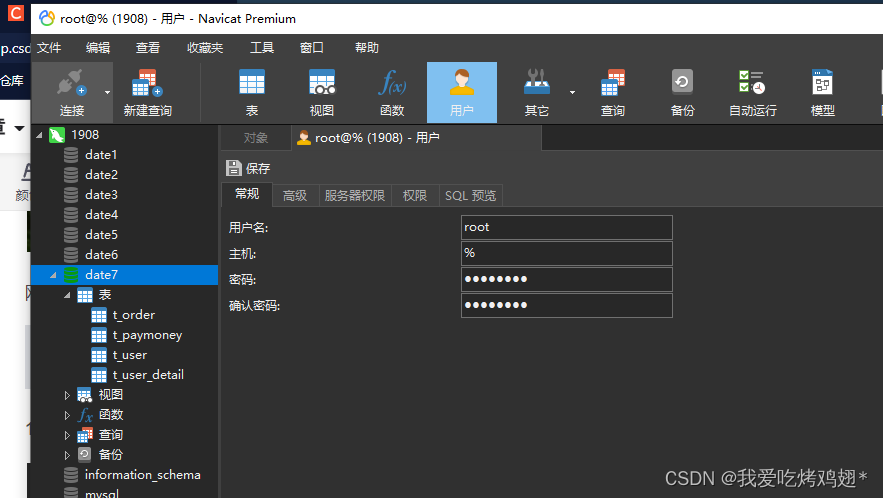Image resolution: width=883 pixels, height=498 pixels.
Task: Open the Automation (自动运行) toolbar icon
Action: pos(752,93)
